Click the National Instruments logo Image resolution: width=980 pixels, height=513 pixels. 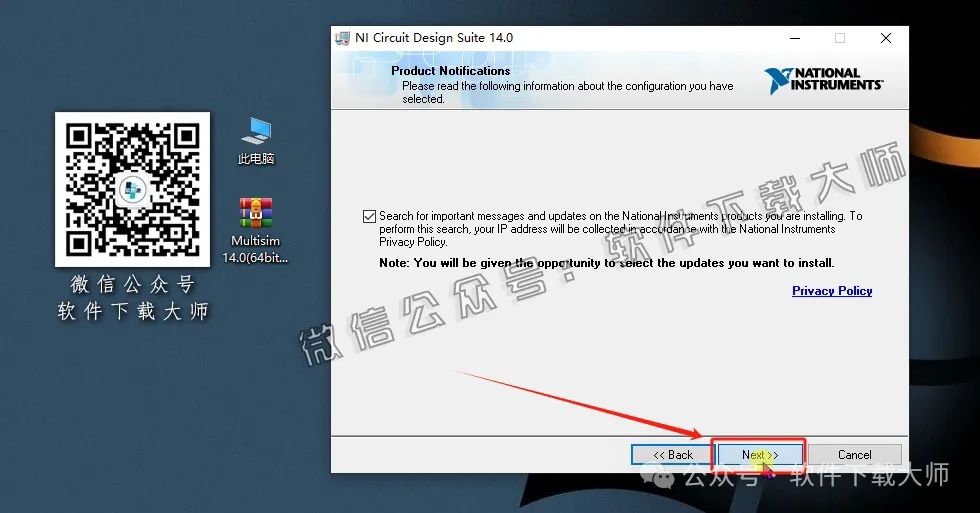point(823,80)
